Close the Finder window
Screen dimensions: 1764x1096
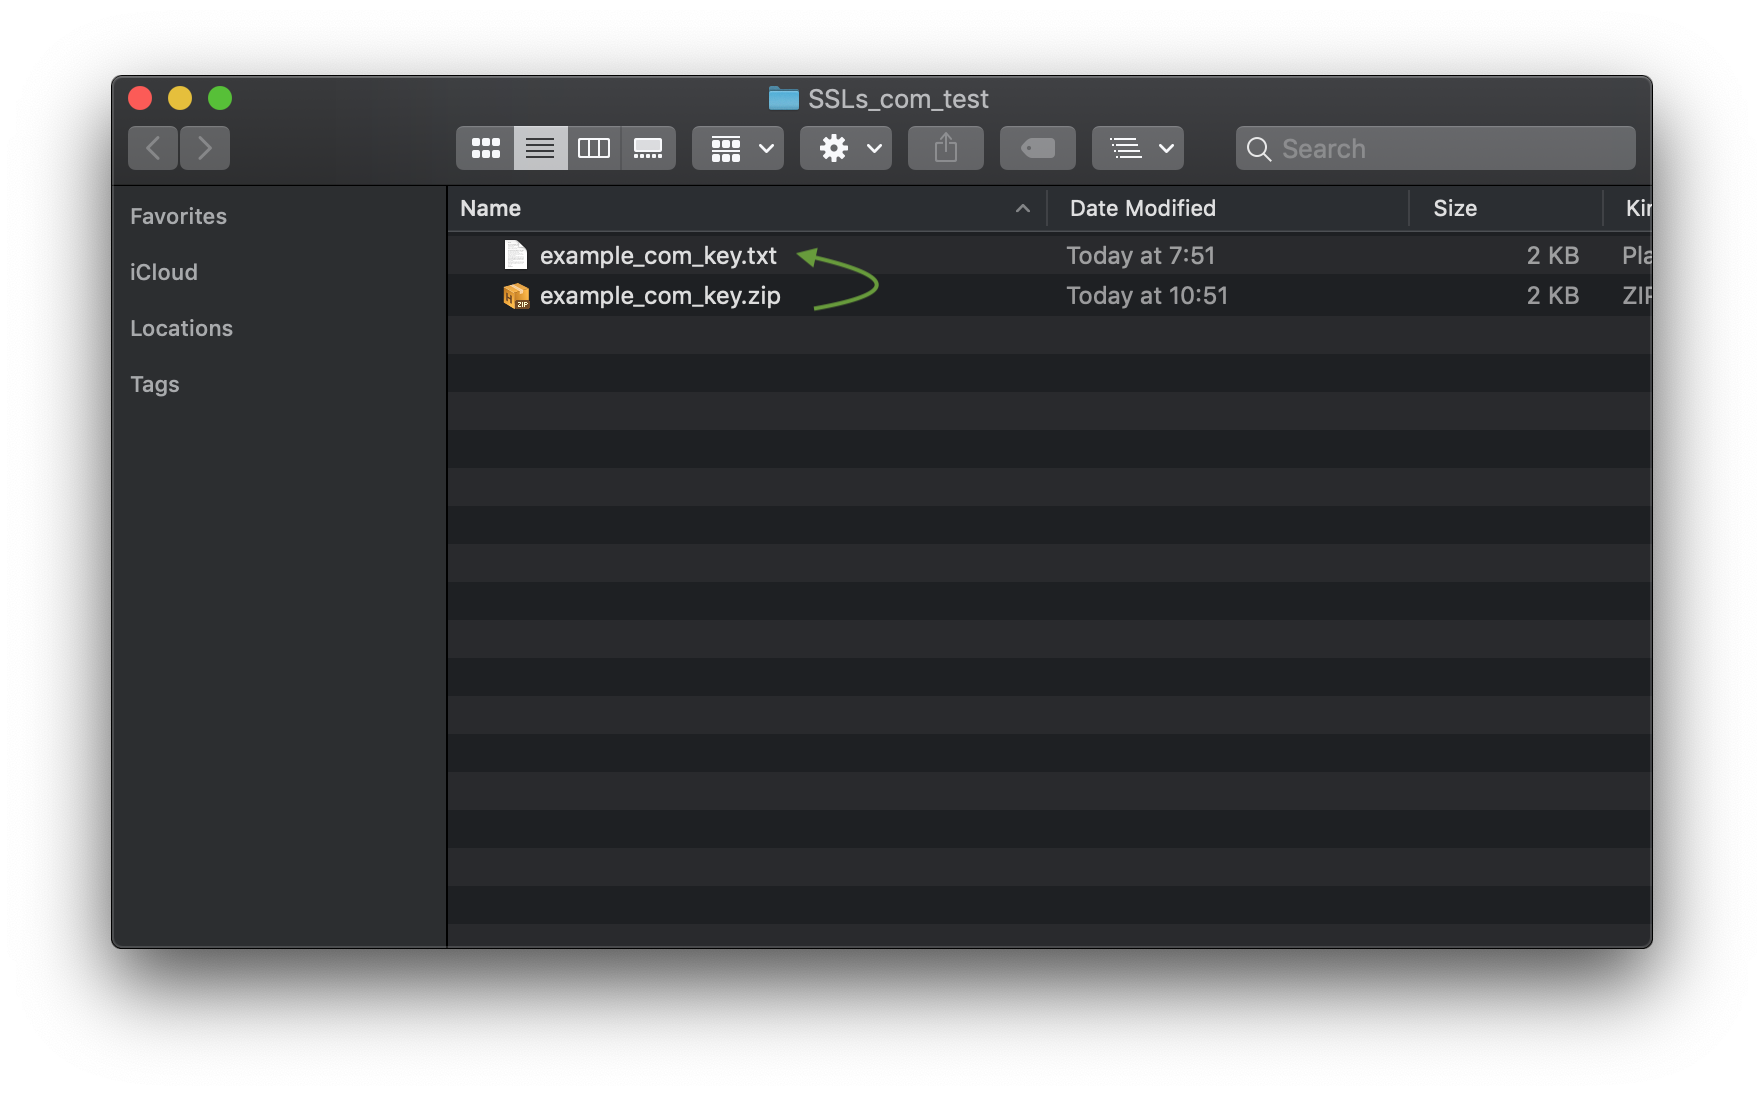(140, 98)
